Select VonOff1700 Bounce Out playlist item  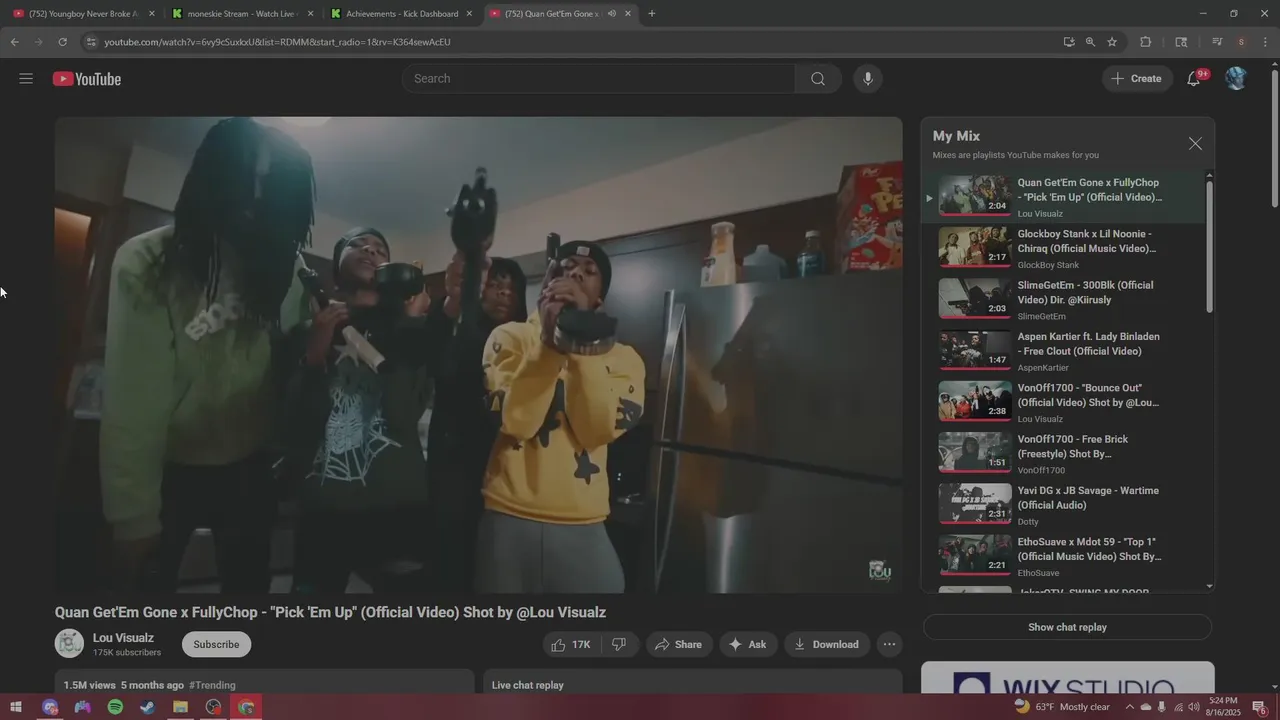pos(1063,401)
